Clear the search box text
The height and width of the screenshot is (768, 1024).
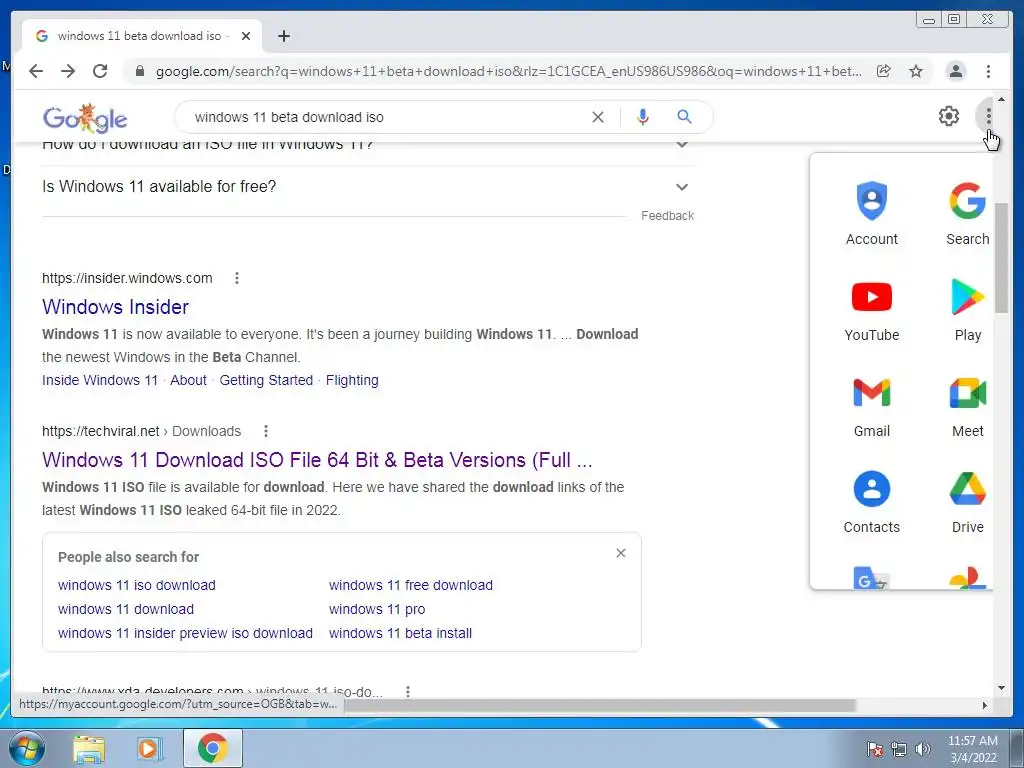pos(598,117)
